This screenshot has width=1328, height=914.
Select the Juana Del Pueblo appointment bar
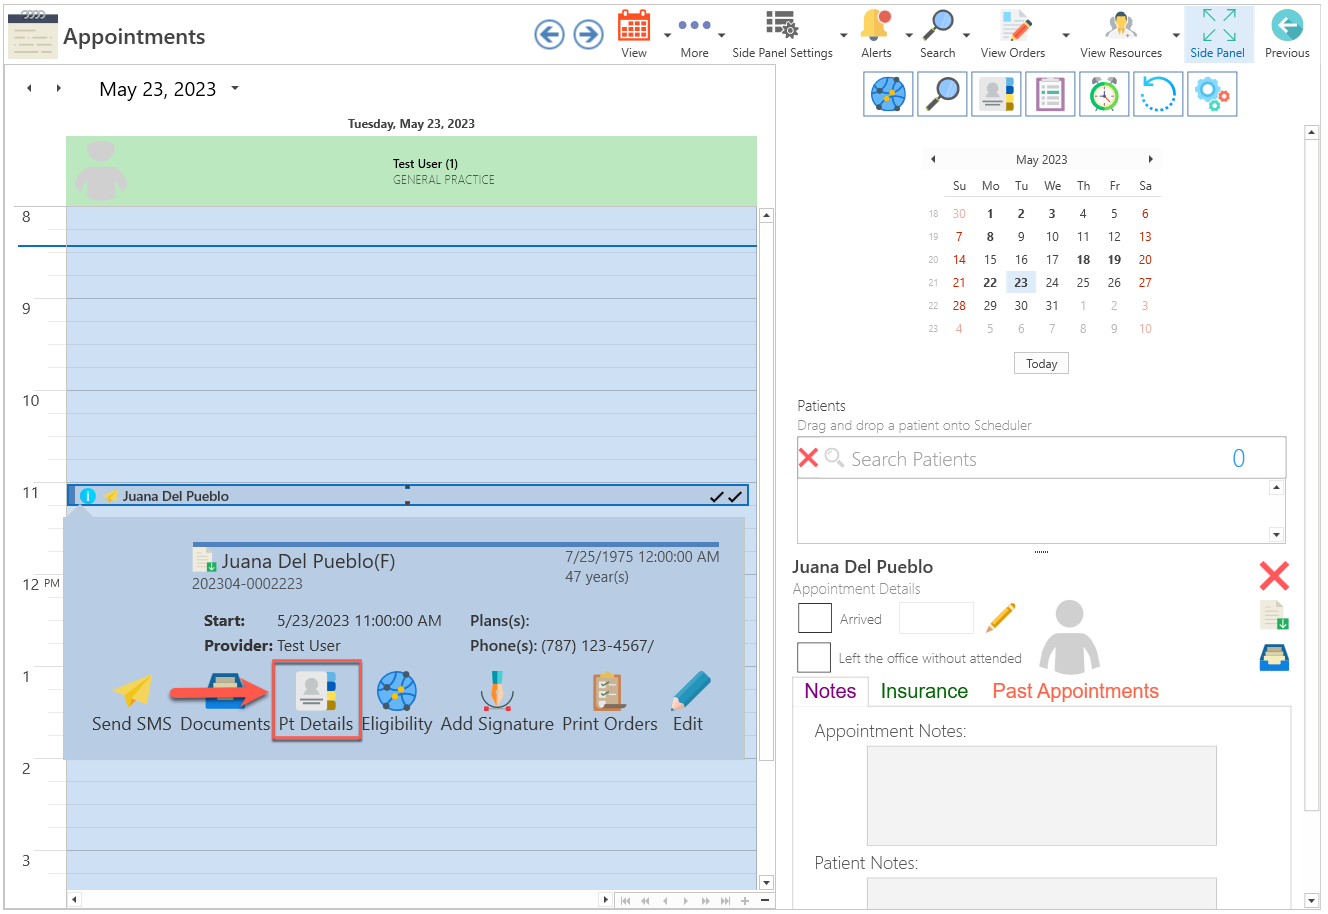click(x=408, y=496)
